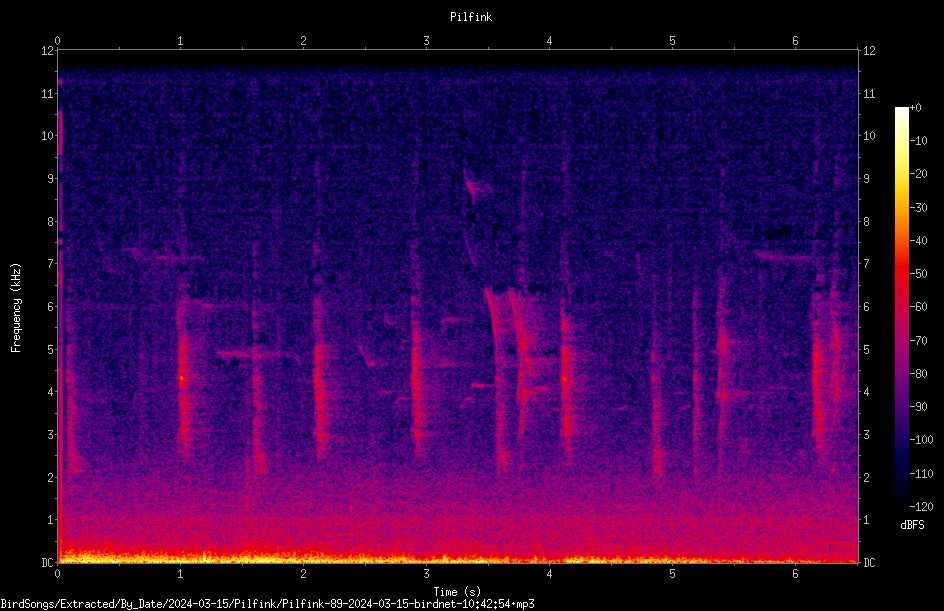Screen dimensions: 944x611
Task: Click the Frequency (kHz) axis label
Action: click(x=16, y=308)
